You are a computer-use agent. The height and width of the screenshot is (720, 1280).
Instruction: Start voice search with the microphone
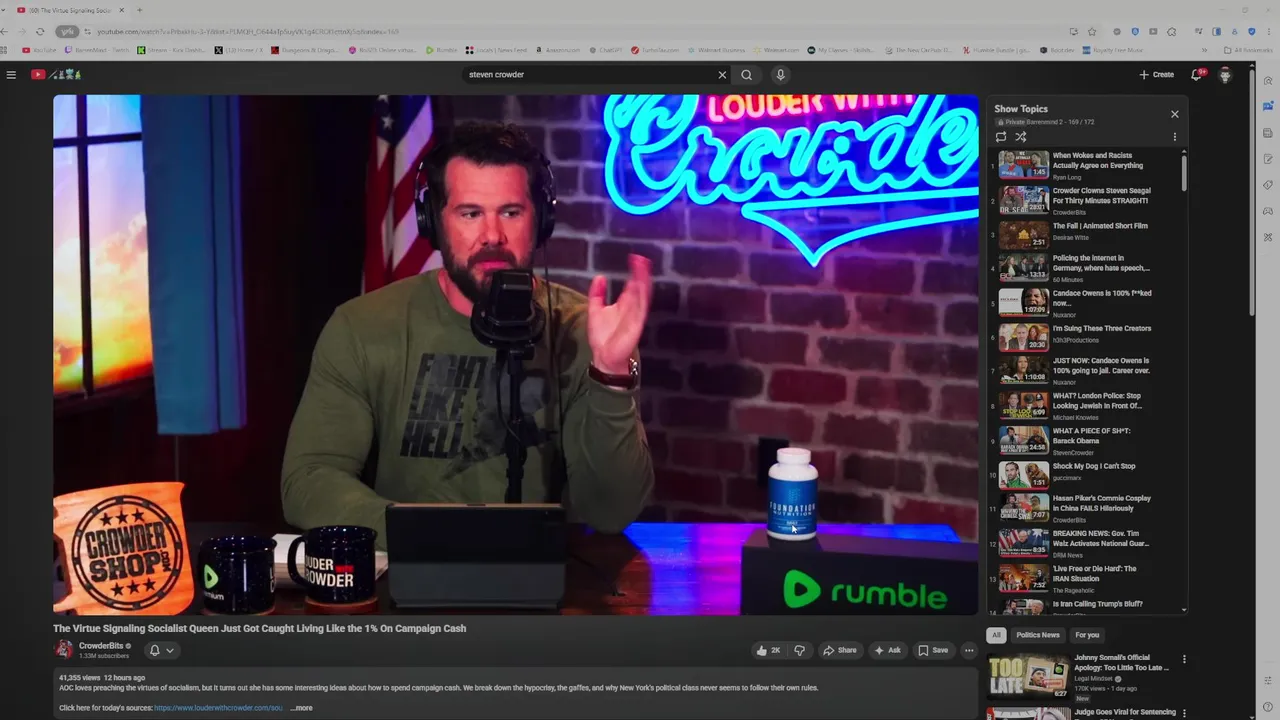(x=780, y=74)
